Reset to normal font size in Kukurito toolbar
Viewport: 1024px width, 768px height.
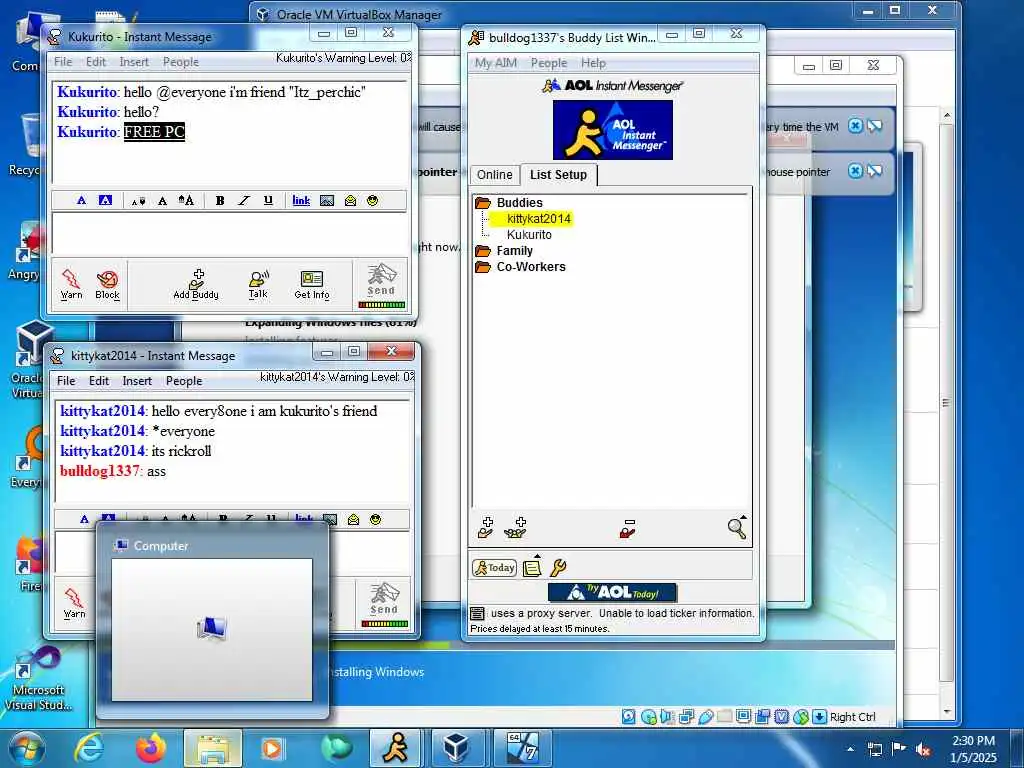pyautogui.click(x=162, y=200)
